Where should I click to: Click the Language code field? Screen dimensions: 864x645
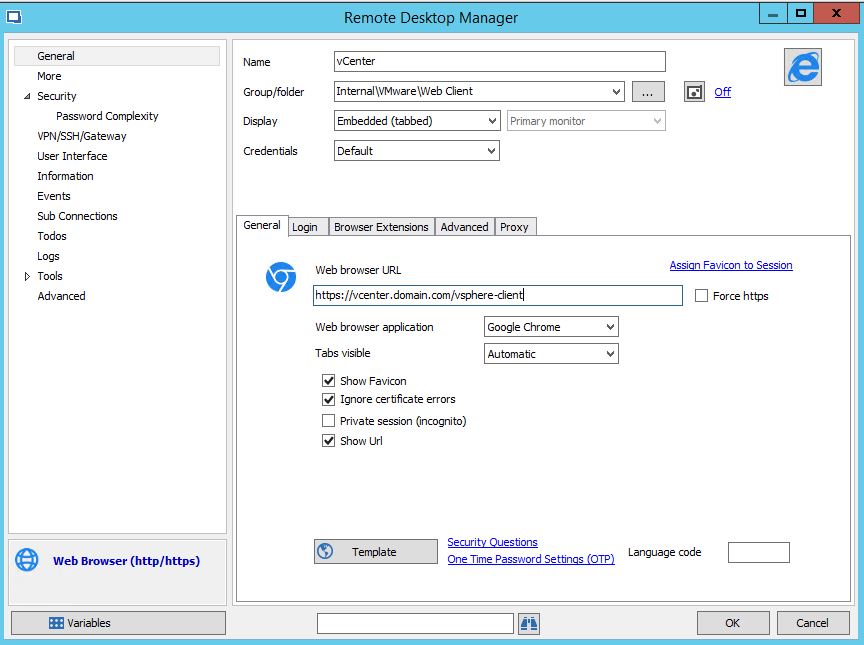tap(759, 552)
